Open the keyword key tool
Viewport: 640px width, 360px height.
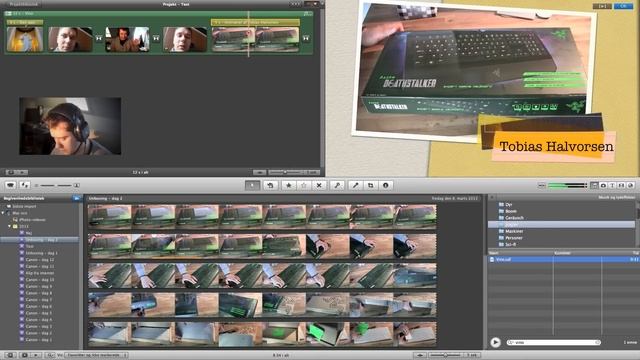click(x=337, y=185)
